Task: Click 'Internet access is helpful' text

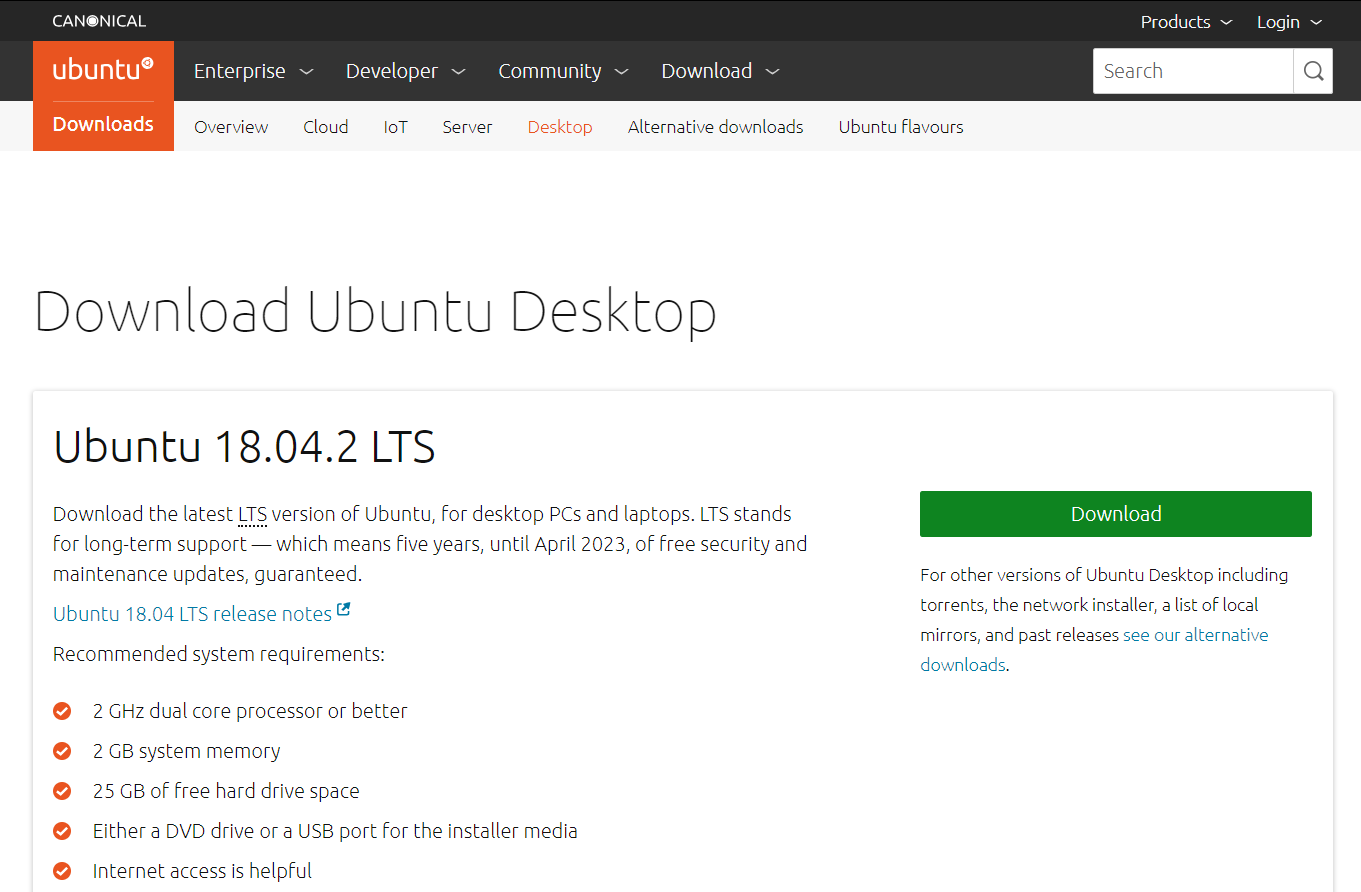Action: pos(202,871)
